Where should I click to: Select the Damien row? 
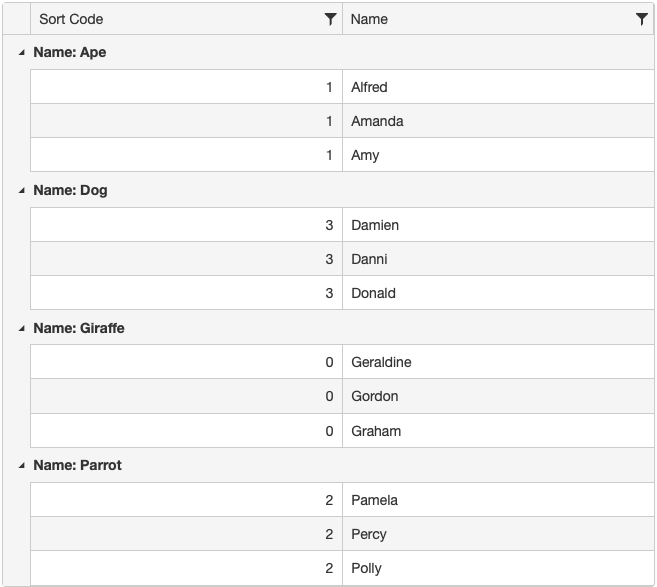tap(342, 225)
